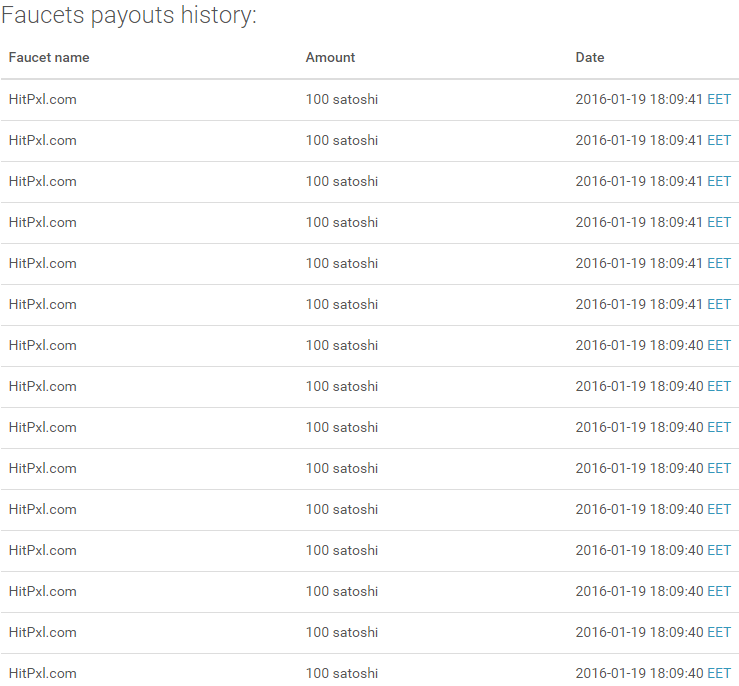The height and width of the screenshot is (686, 739).
Task: Click the Amount column header
Action: point(330,57)
